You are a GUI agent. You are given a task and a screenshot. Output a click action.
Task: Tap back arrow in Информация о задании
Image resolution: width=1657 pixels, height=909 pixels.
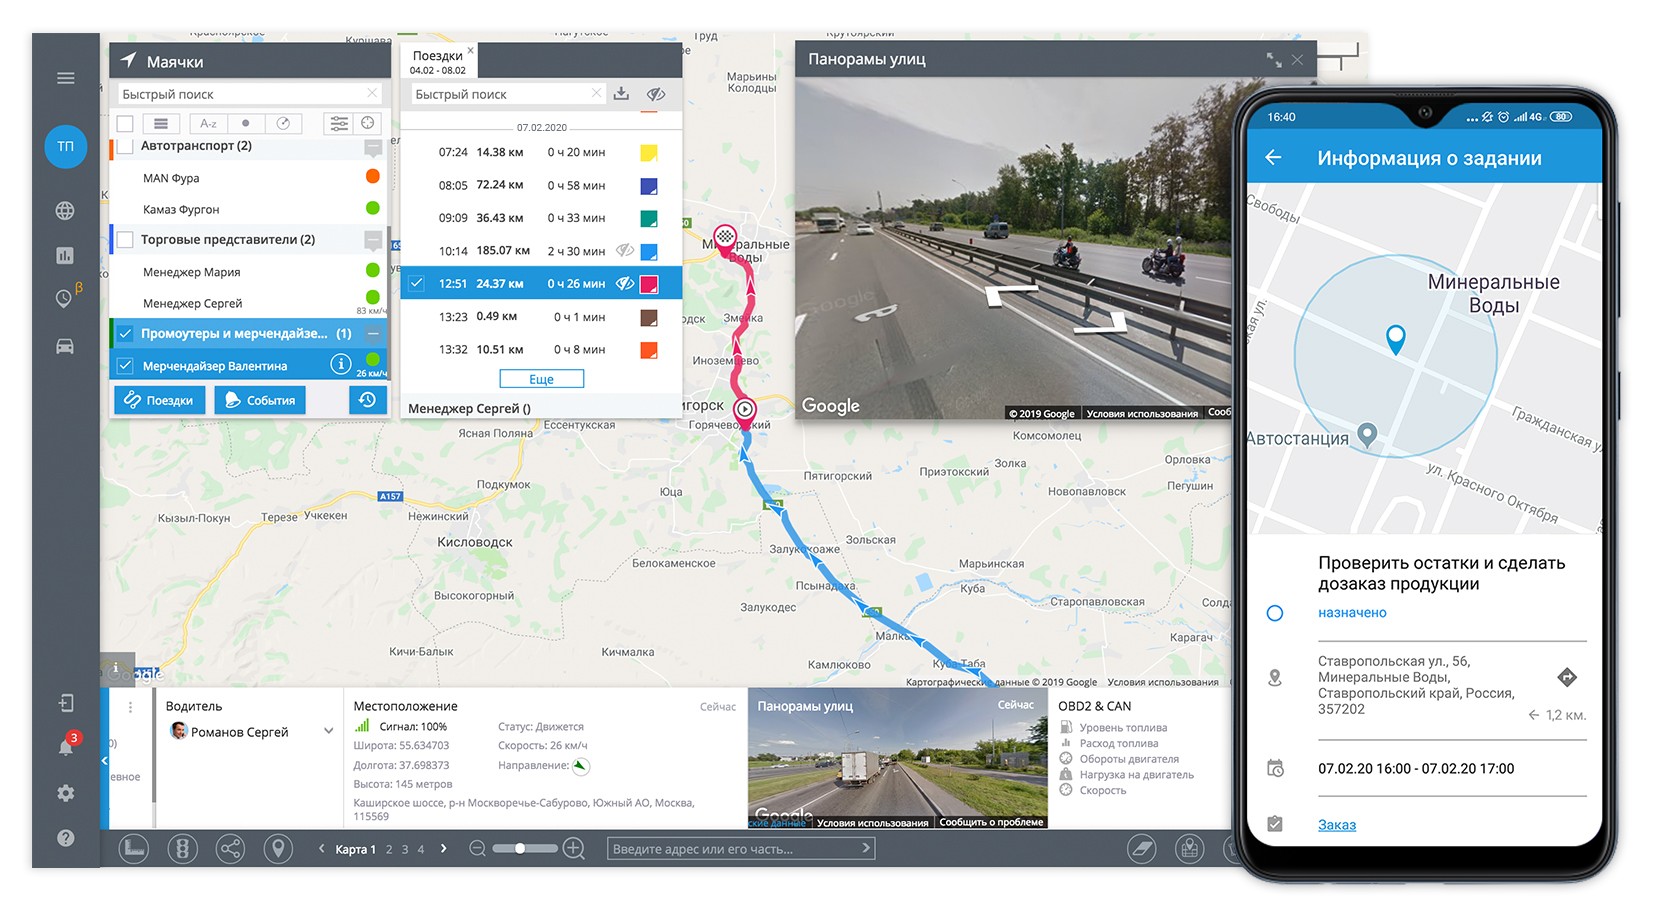point(1273,158)
